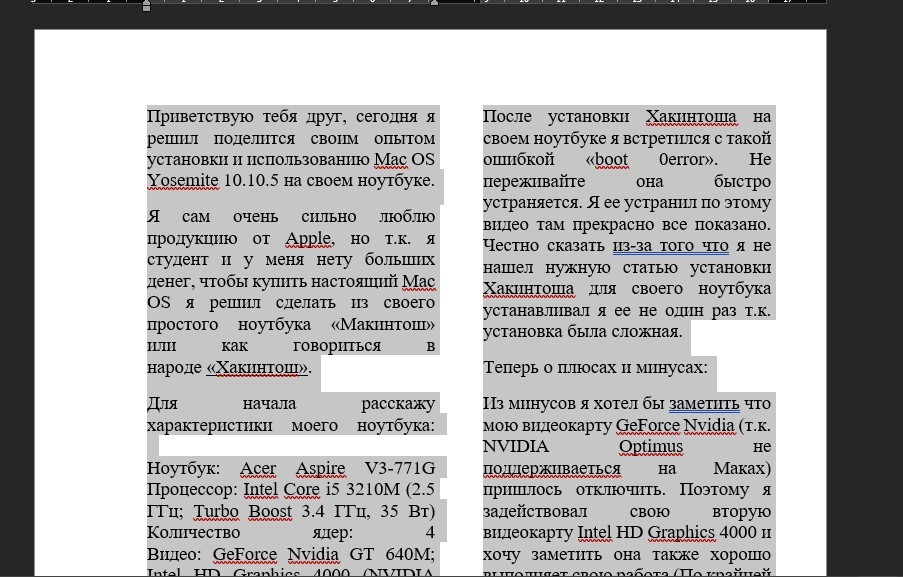Screen dimensions: 903x577
Task: Click the line "Теперь о плюсах и минусах:"
Action: [595, 367]
